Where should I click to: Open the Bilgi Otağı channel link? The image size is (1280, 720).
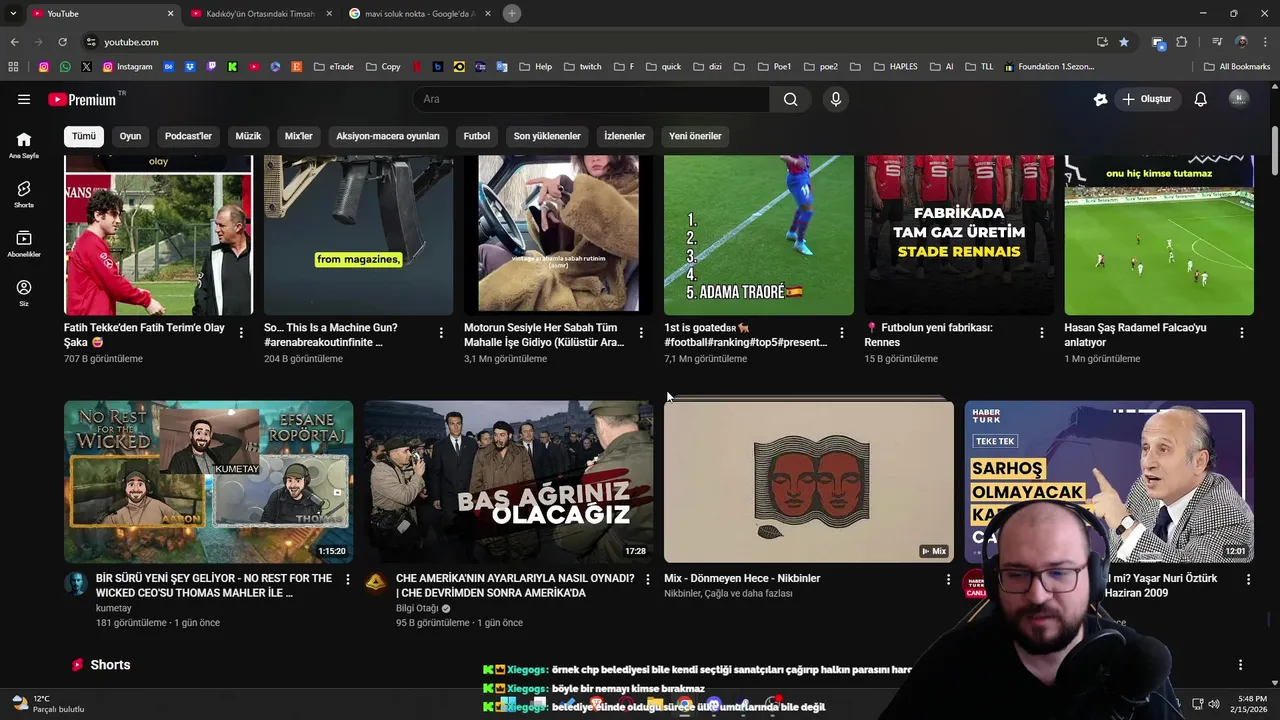(417, 608)
